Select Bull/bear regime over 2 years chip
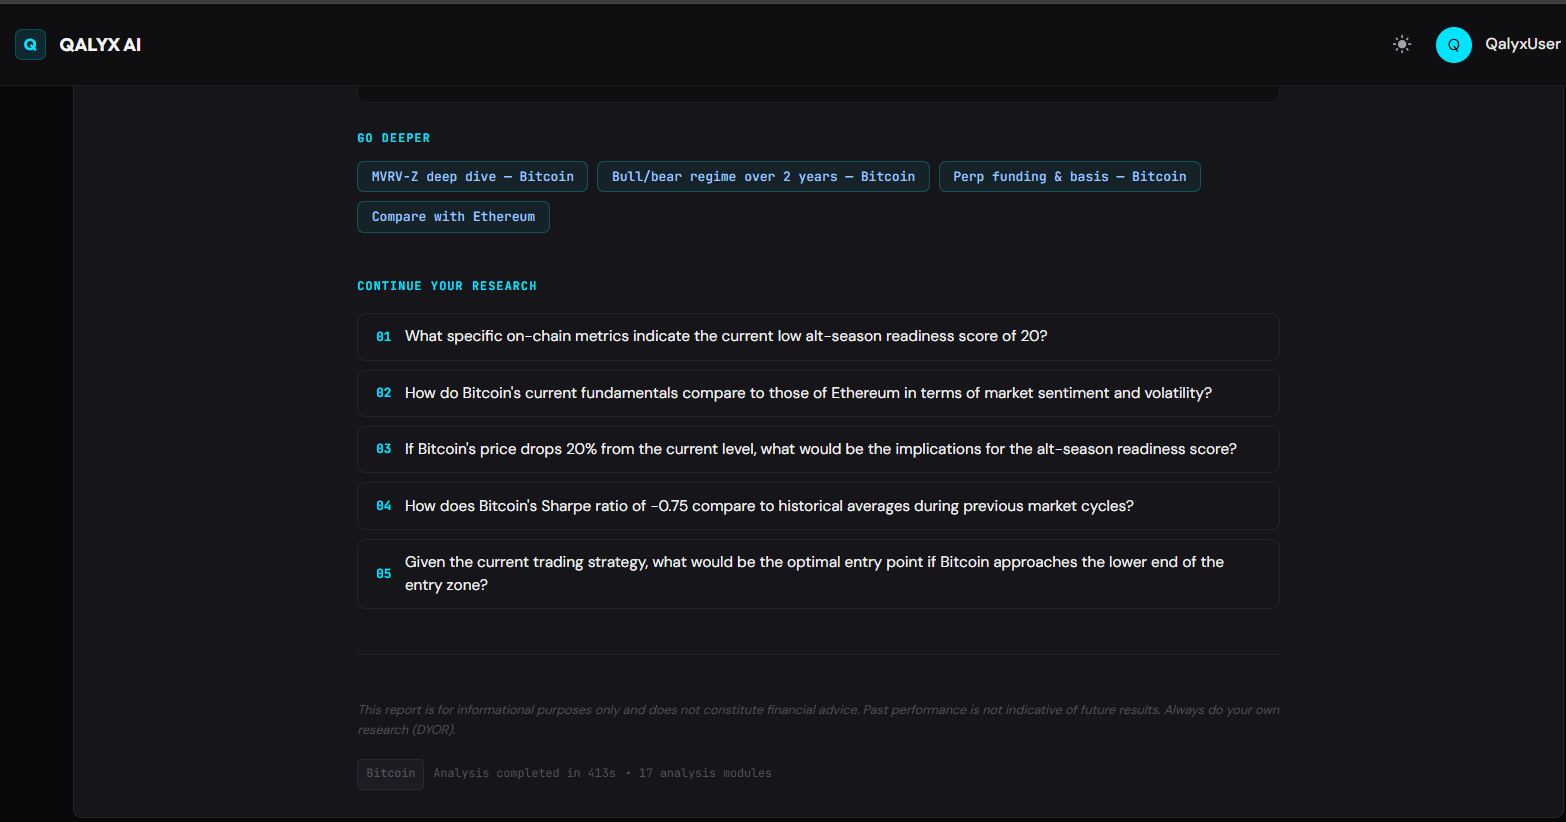 [x=763, y=177]
